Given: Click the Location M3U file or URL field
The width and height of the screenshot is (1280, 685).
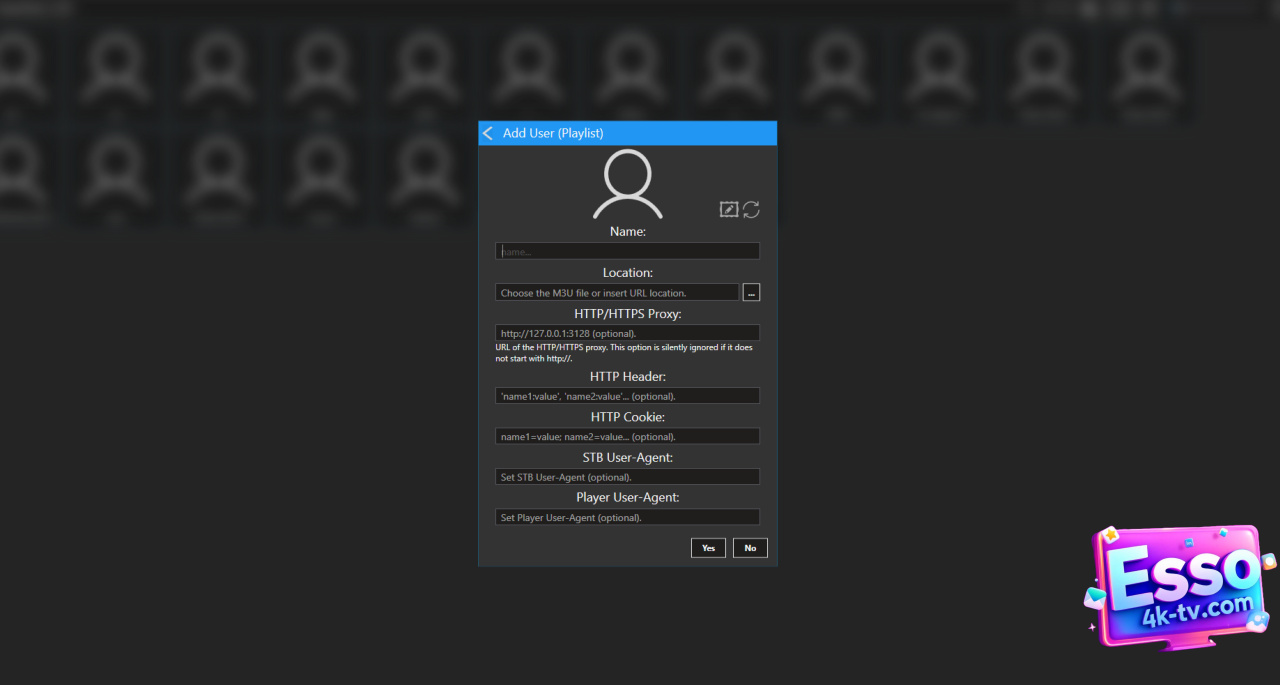Looking at the screenshot, I should (617, 293).
